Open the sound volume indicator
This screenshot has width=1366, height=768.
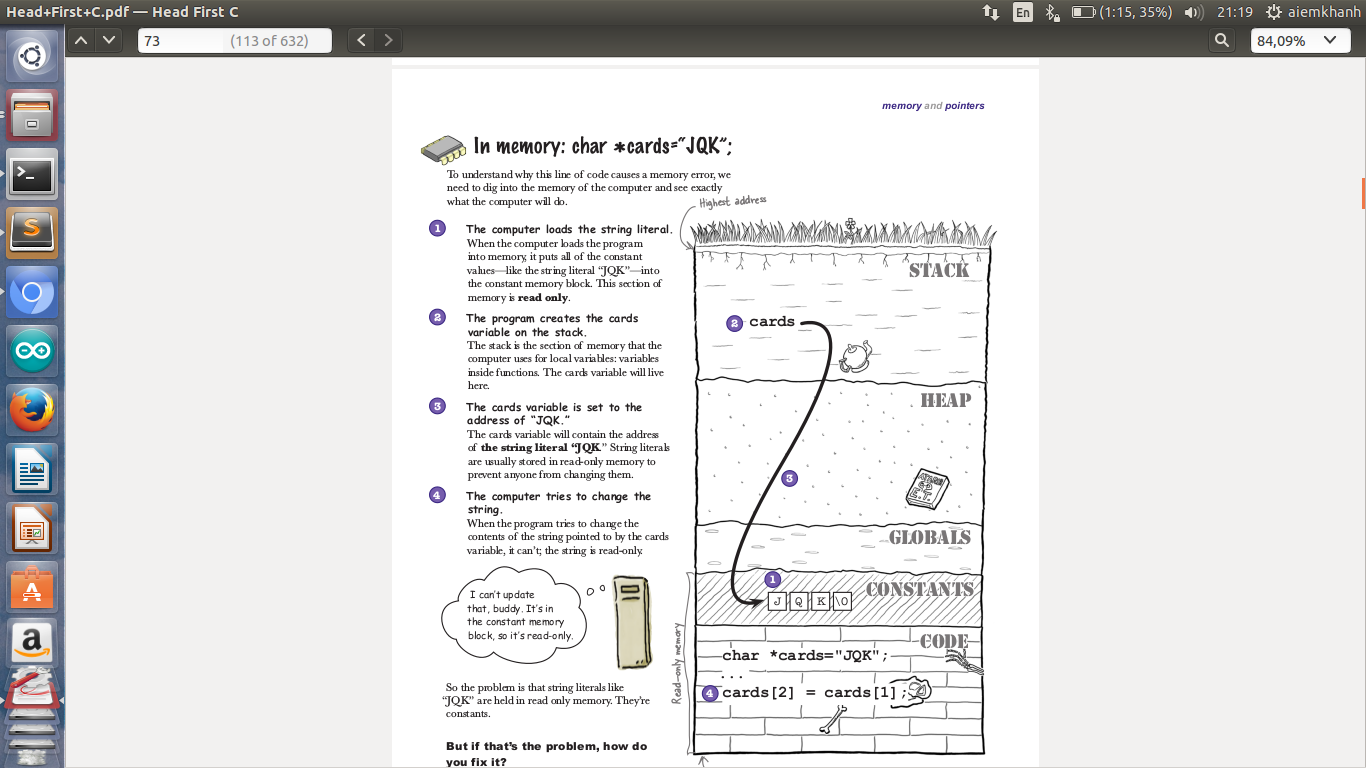pos(1193,12)
